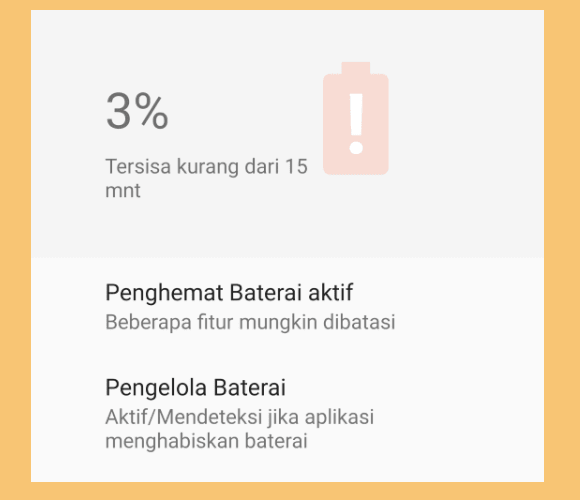Tap the word 'Penghemat' in the list

(164, 293)
